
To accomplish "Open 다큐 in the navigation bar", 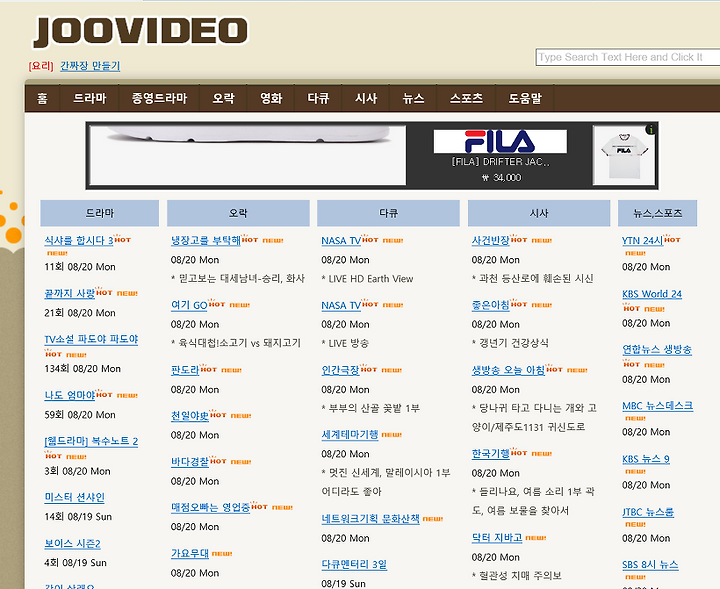I will pyautogui.click(x=318, y=98).
